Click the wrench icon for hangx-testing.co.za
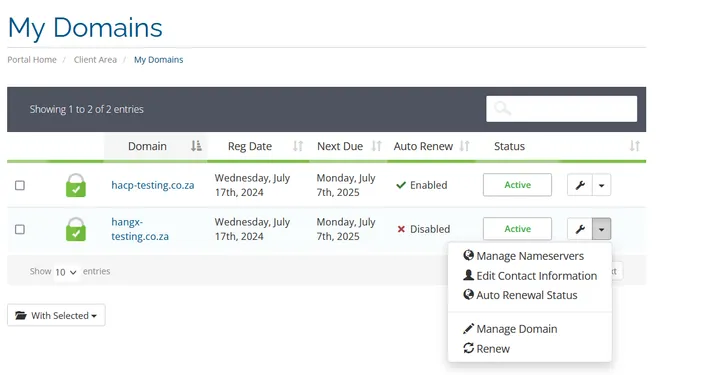 click(580, 229)
